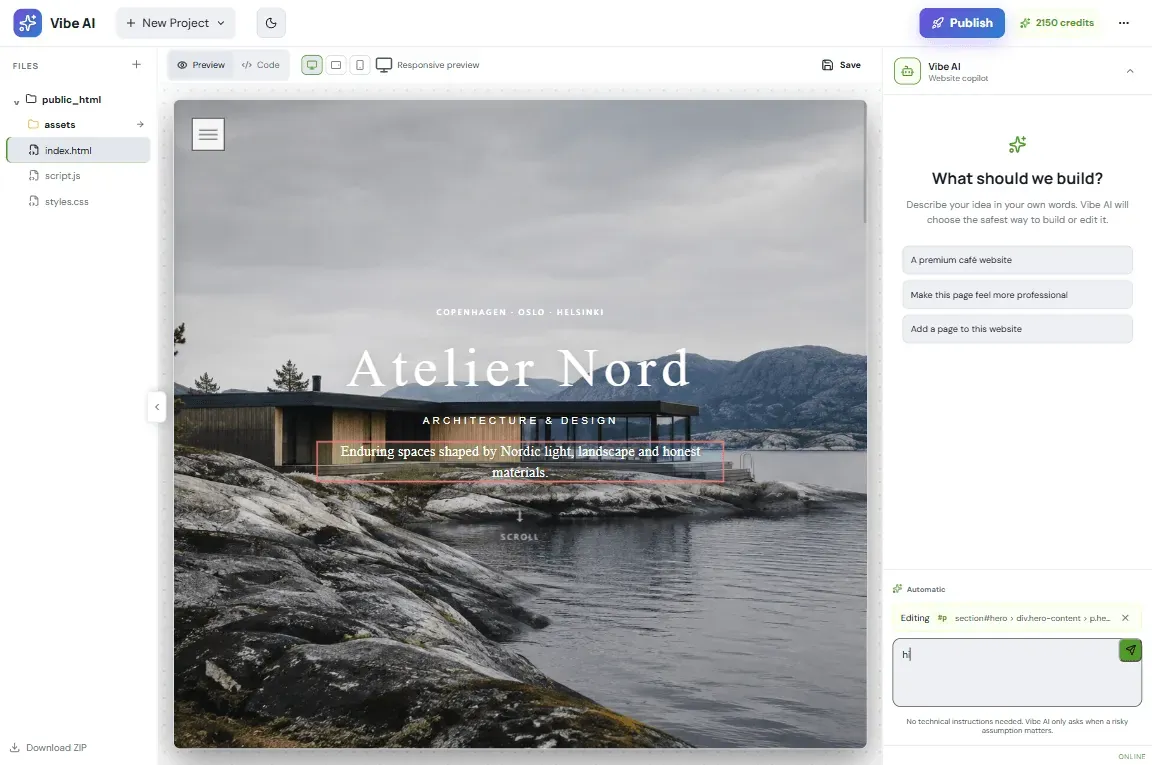Send the prompt with the green arrow
This screenshot has height=765, width=1152.
1130,650
